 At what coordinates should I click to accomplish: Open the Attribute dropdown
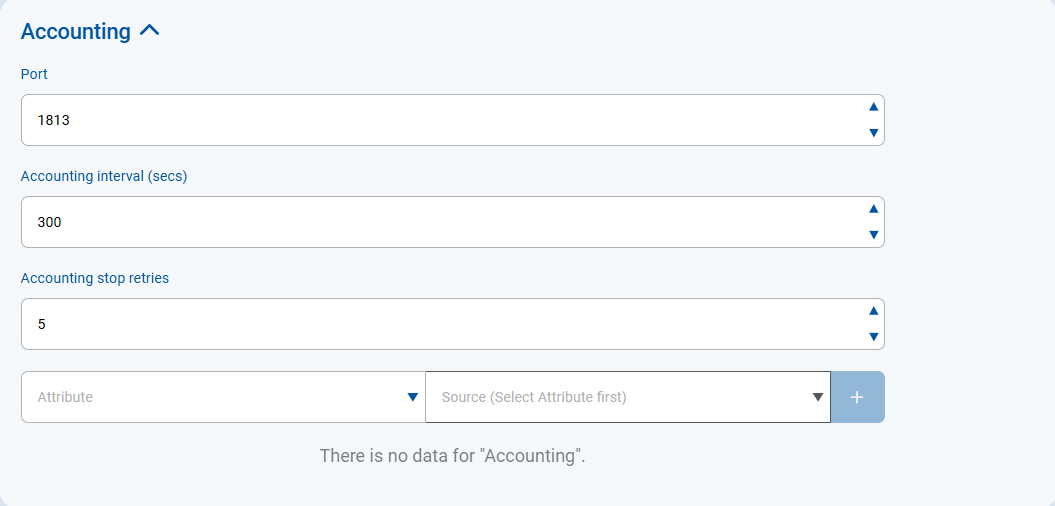[x=210, y=397]
